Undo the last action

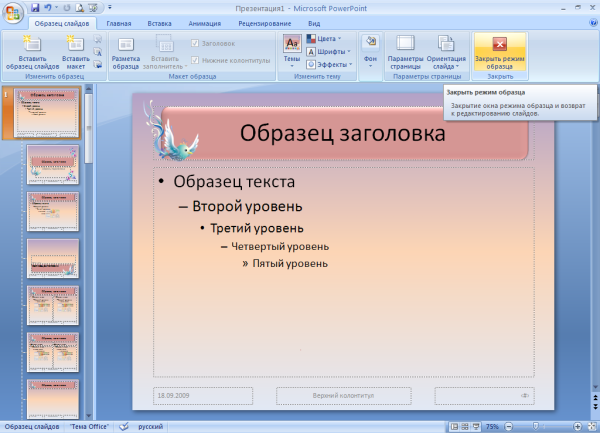tap(48, 8)
